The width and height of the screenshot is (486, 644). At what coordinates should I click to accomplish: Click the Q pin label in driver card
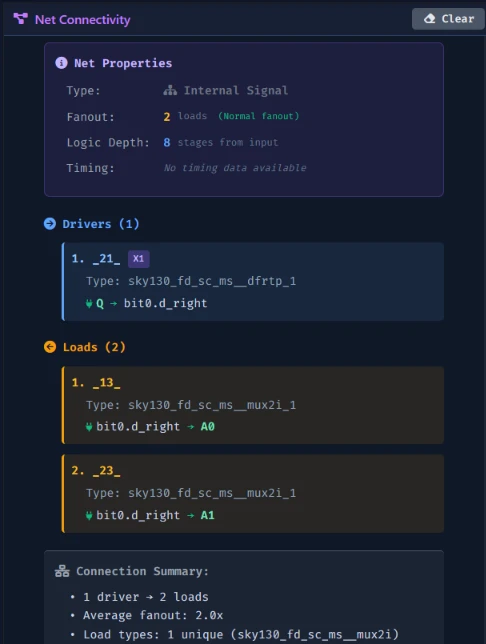point(100,304)
